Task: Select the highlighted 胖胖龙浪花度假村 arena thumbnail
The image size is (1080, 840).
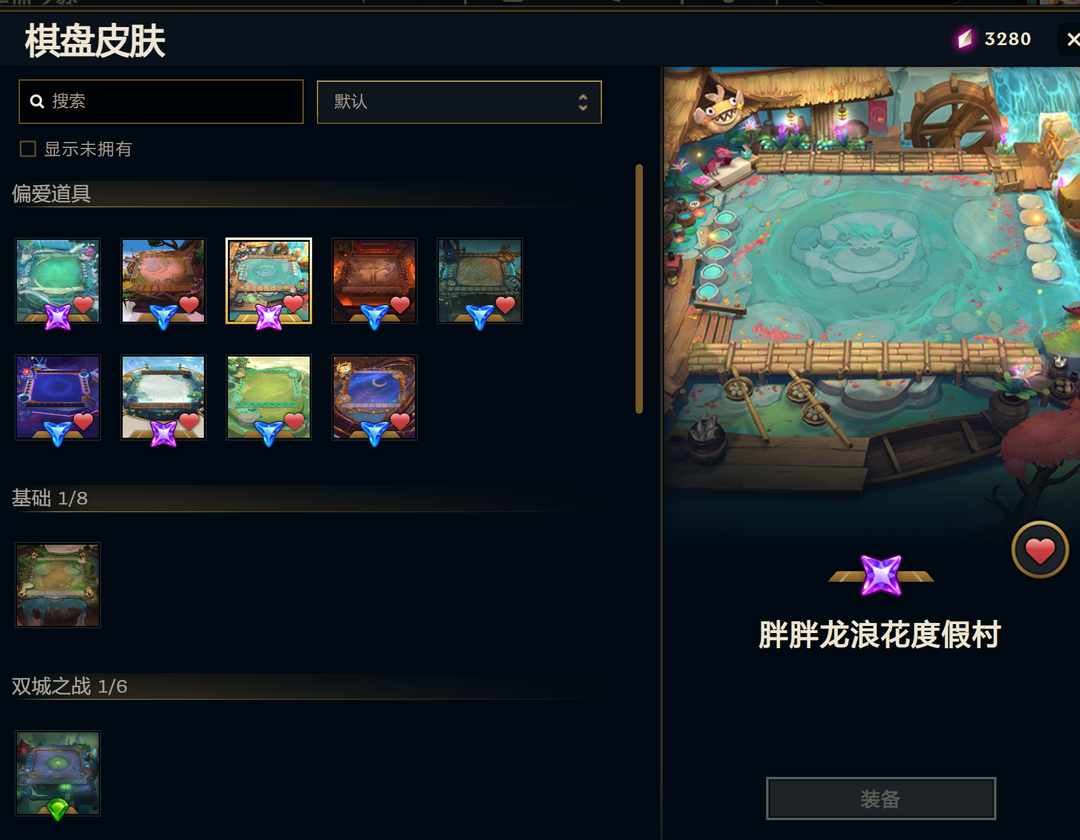Action: [x=269, y=281]
